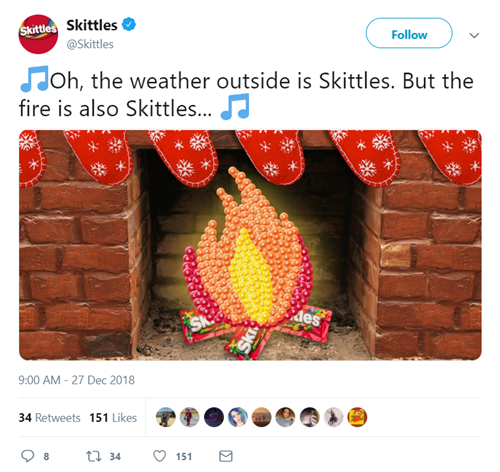
Task: Click the retweet count 34
Action: click(115, 456)
